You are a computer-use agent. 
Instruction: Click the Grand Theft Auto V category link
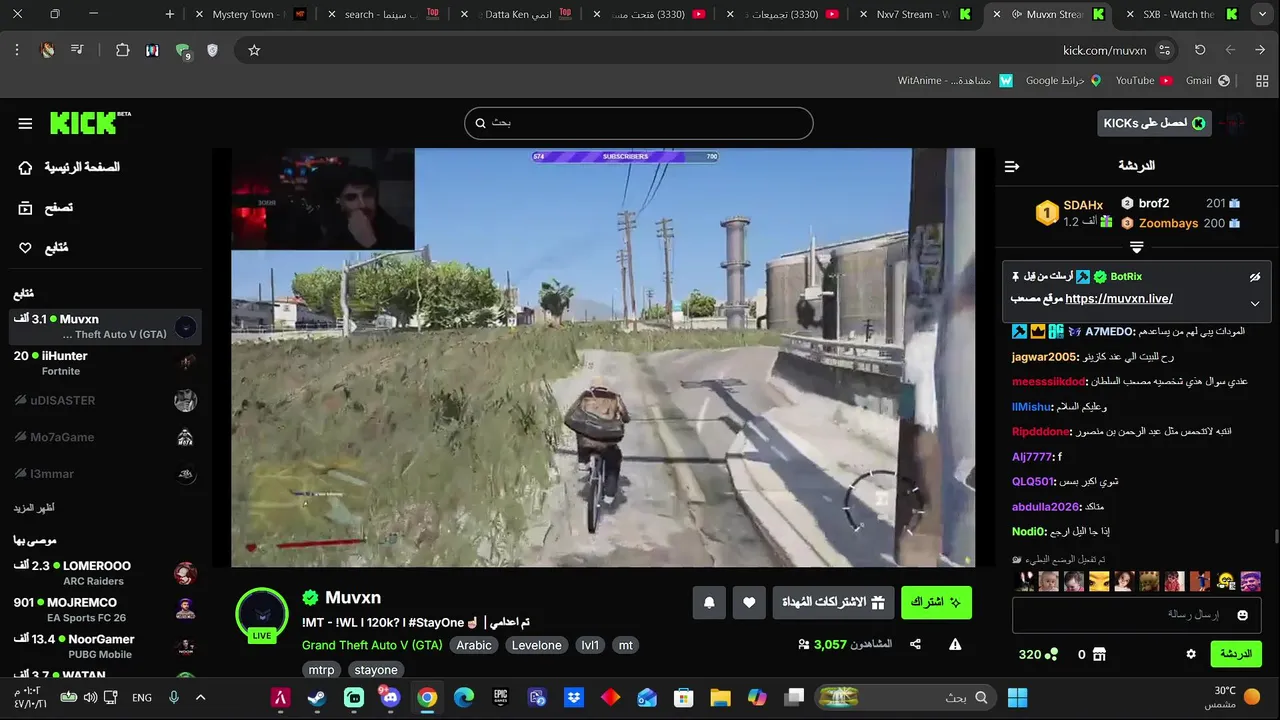tap(372, 645)
